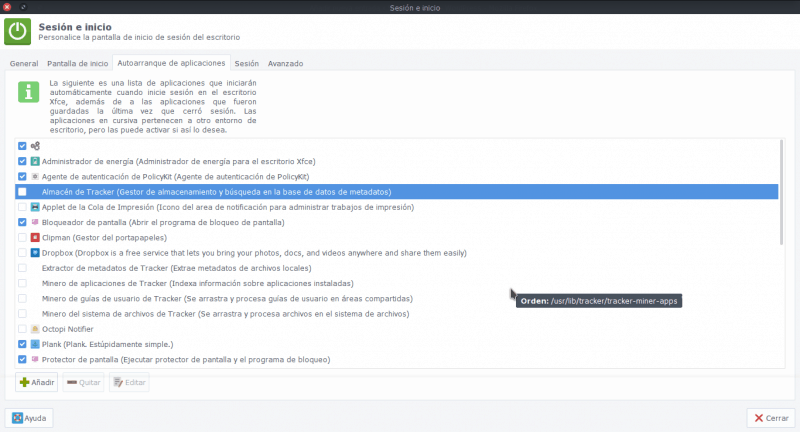Go to the Avanzado tab
The image size is (800, 432).
click(x=285, y=63)
